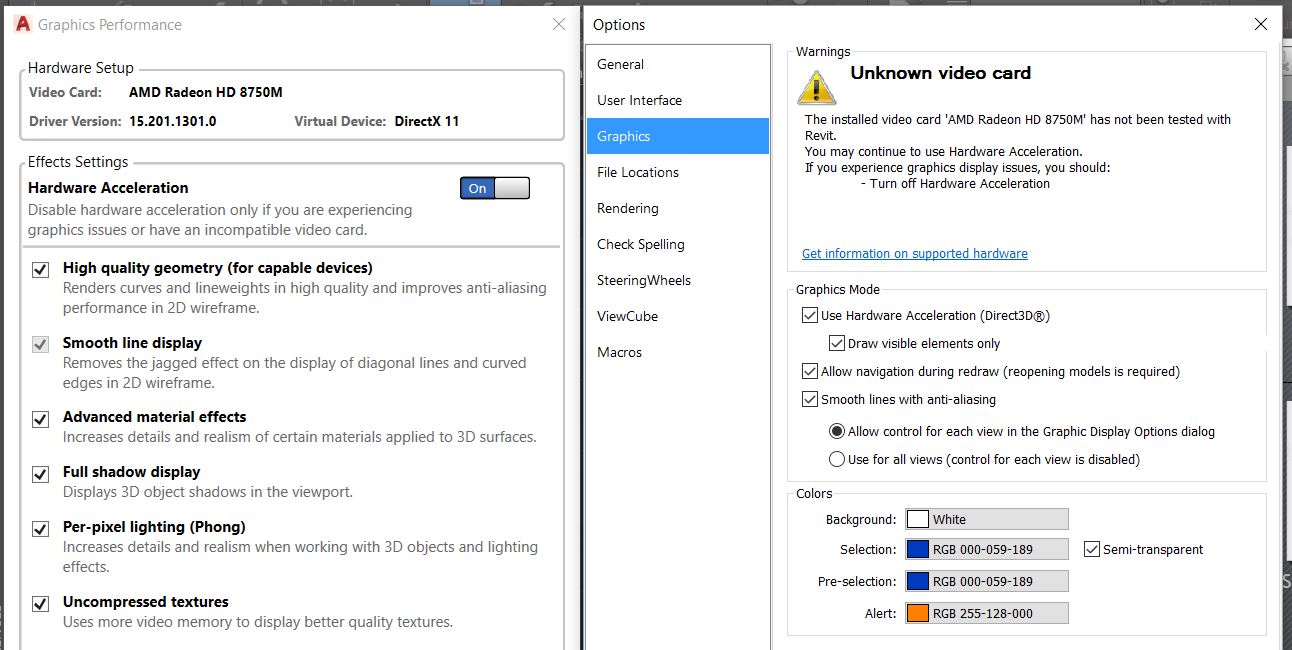The height and width of the screenshot is (650, 1292).
Task: Click the video card name AMD Radeon HD 8750M
Action: [206, 92]
